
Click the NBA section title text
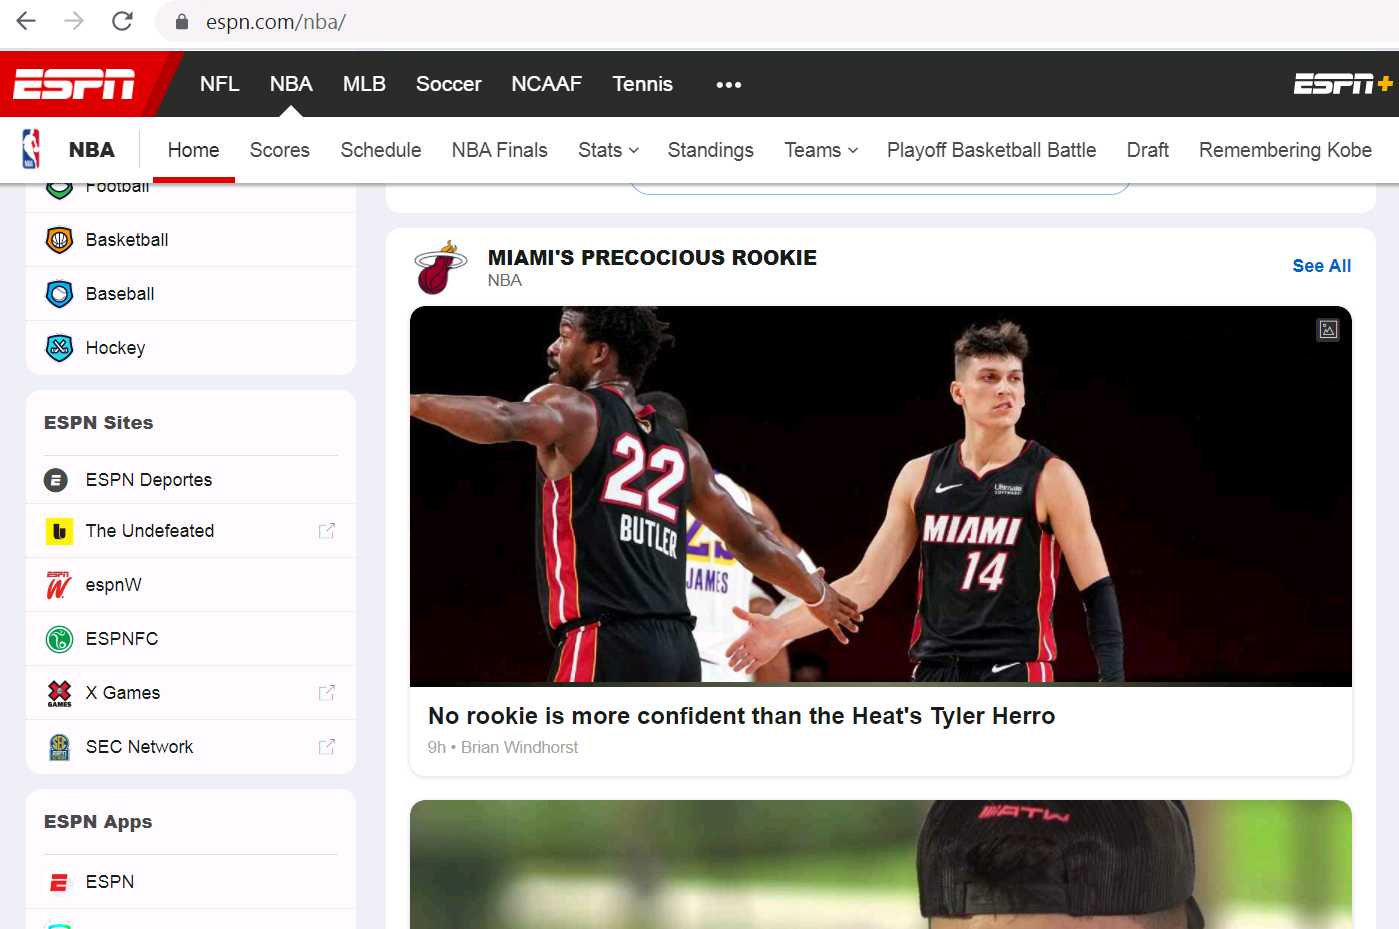[x=92, y=150]
